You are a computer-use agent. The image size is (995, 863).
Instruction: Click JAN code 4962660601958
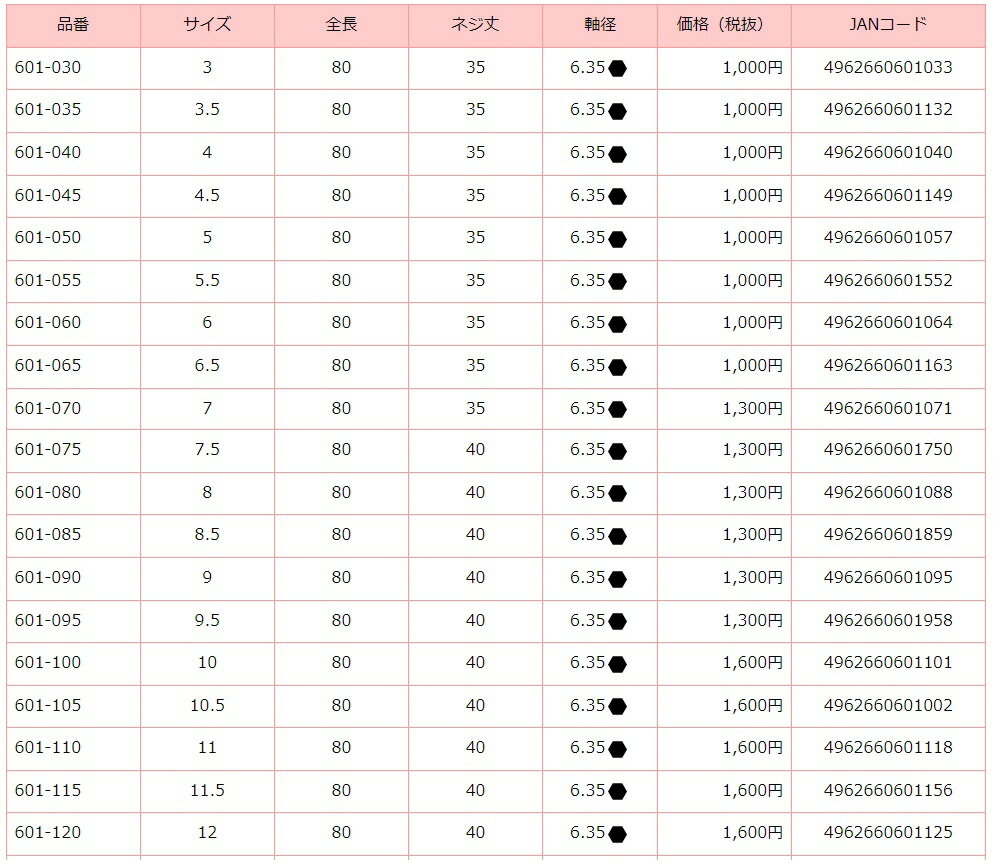point(888,620)
